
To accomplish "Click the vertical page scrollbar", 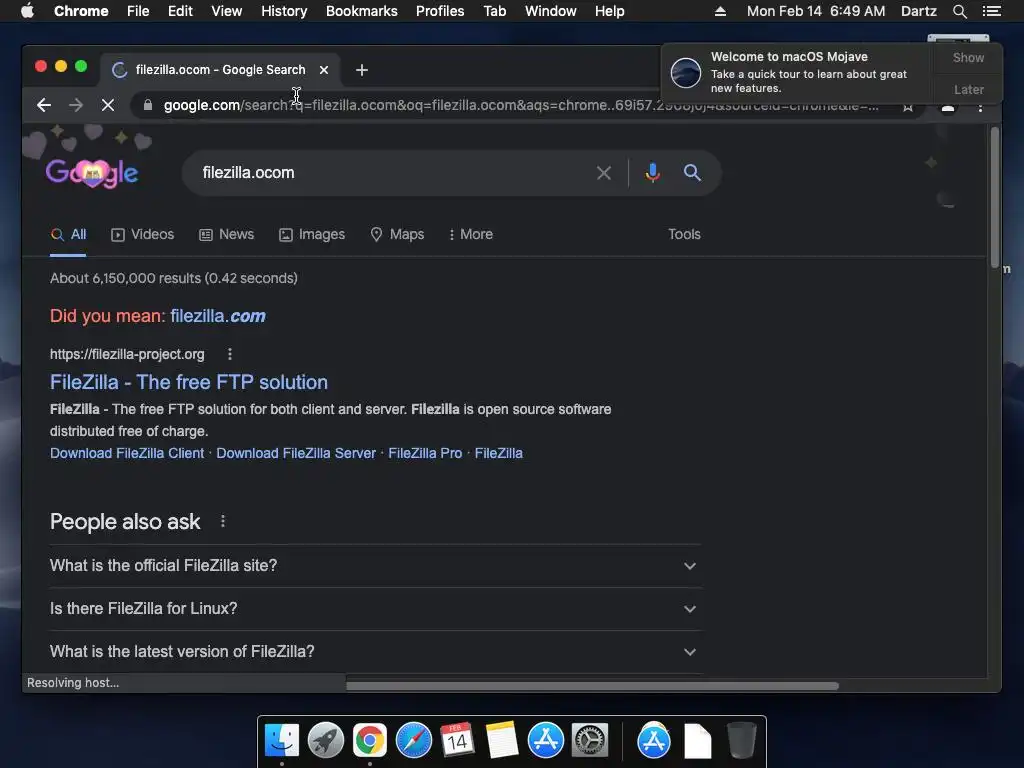I will [994, 196].
